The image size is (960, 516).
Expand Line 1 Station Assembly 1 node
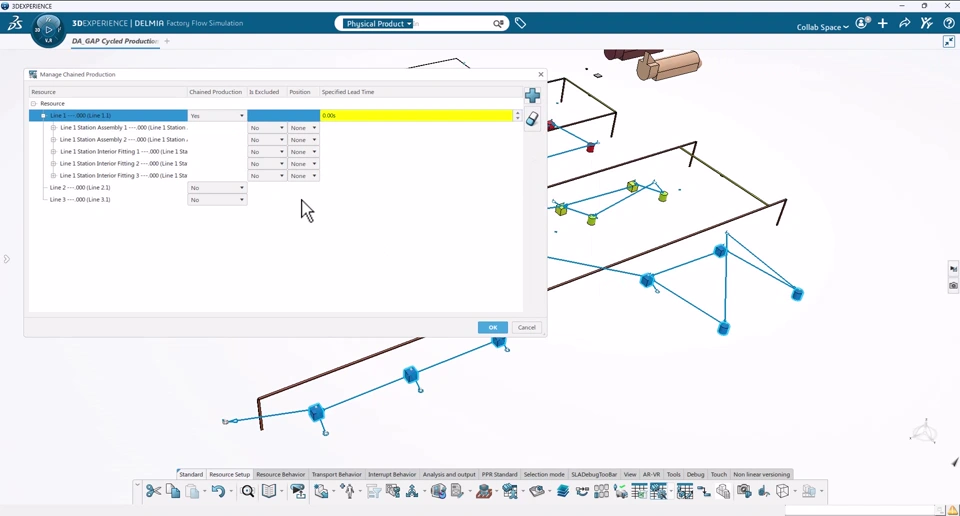53,128
